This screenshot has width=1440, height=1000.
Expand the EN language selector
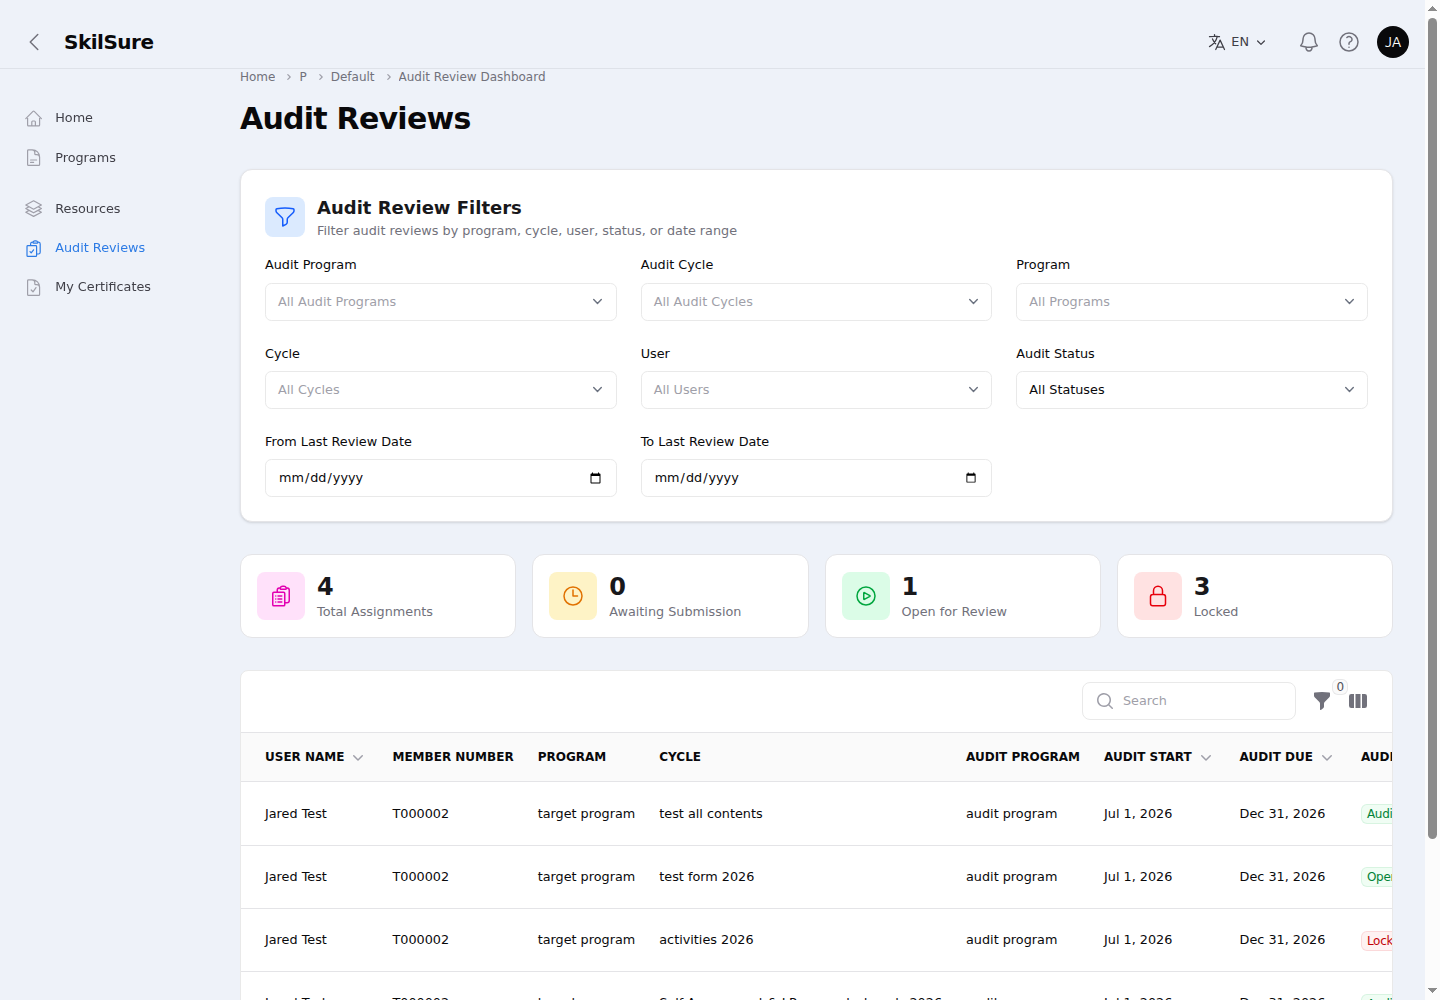[1238, 42]
